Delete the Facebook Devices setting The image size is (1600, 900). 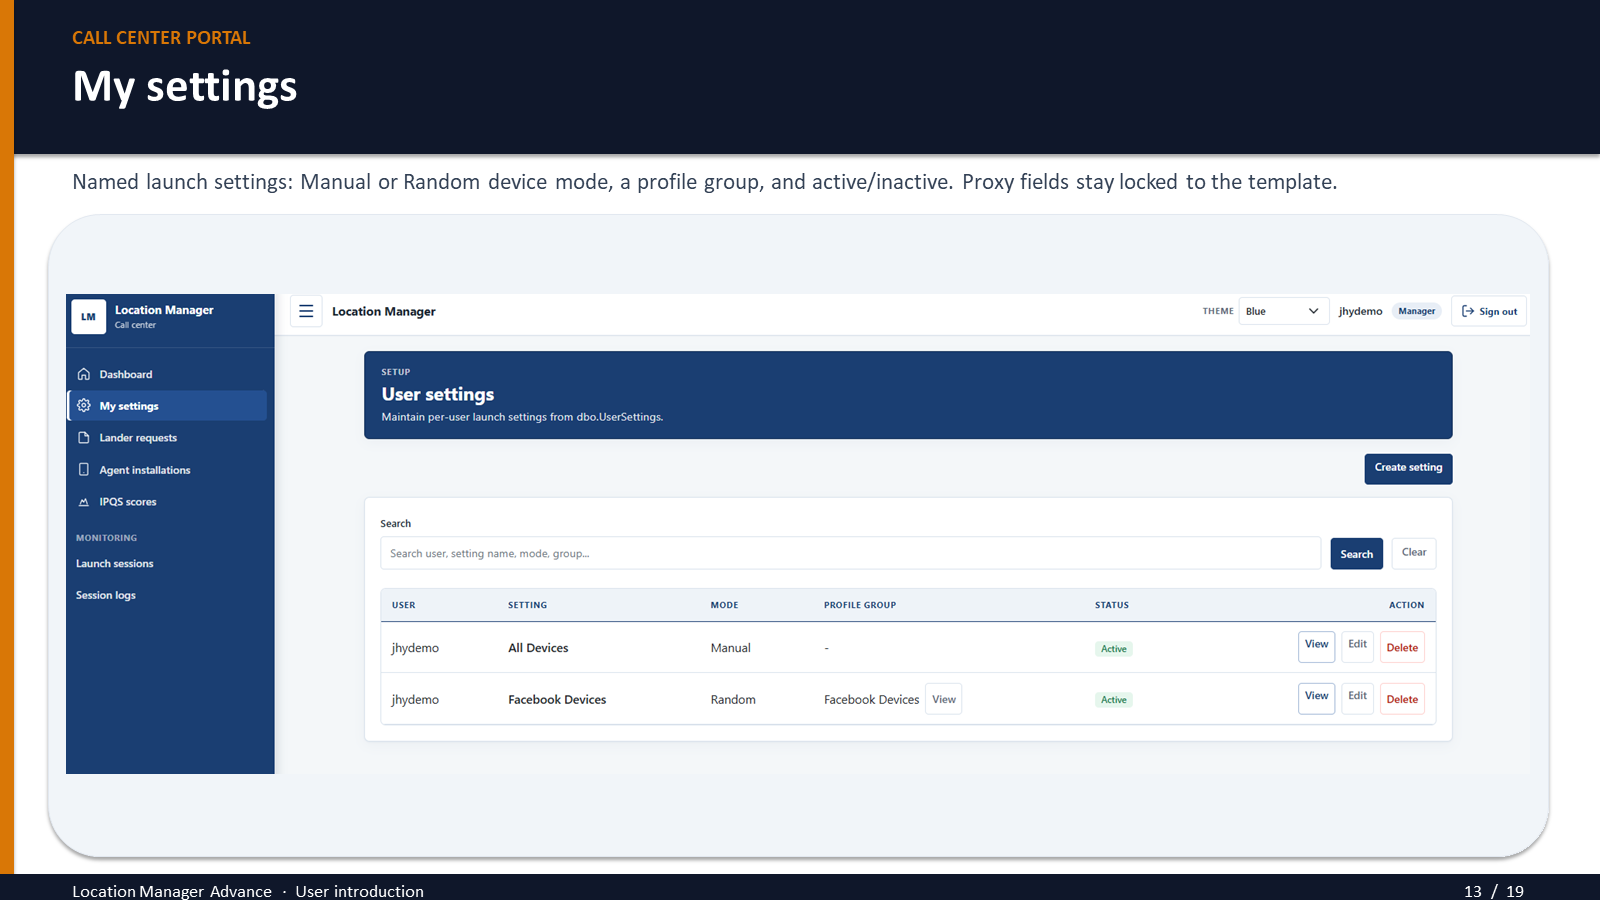1402,699
